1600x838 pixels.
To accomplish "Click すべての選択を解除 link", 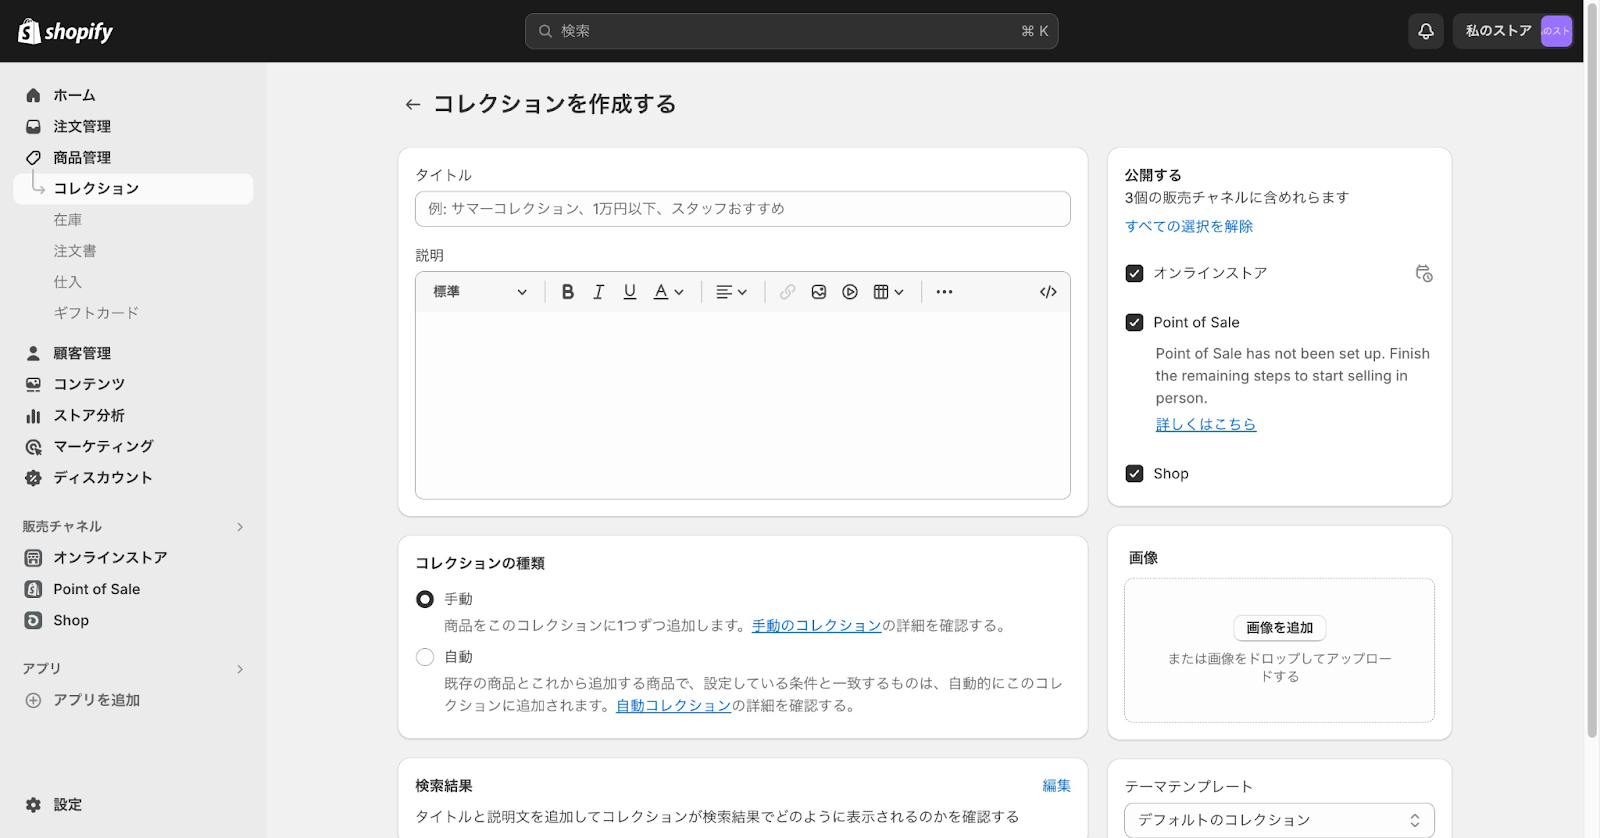I will pos(1188,226).
